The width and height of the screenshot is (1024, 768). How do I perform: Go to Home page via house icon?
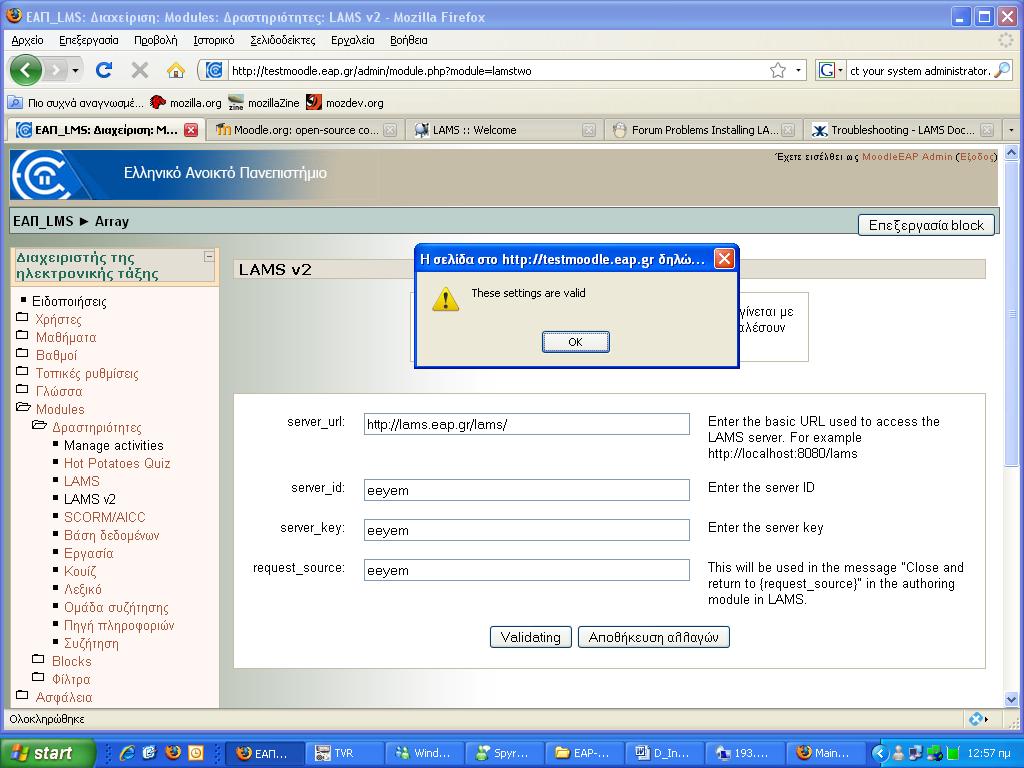(x=176, y=70)
